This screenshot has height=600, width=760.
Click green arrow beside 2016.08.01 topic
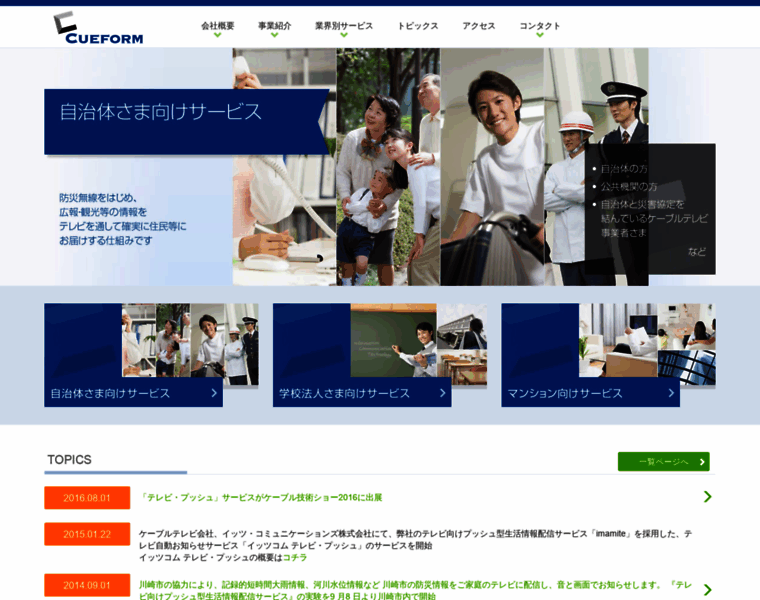(x=708, y=496)
